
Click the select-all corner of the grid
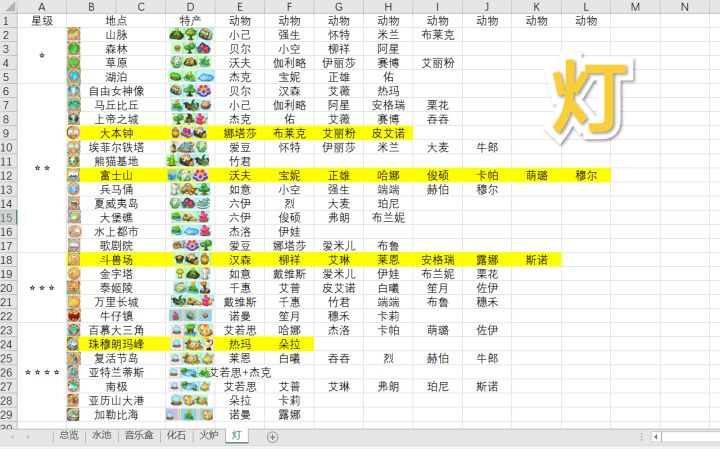[8, 6]
